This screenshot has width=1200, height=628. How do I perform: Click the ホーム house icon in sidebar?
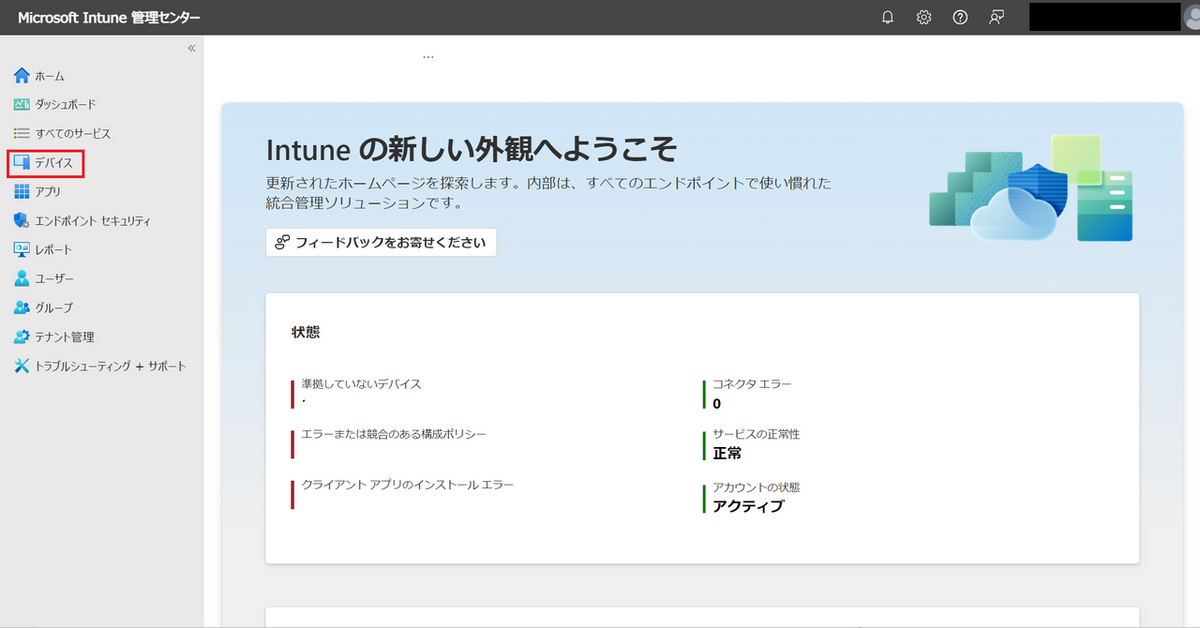pos(22,76)
